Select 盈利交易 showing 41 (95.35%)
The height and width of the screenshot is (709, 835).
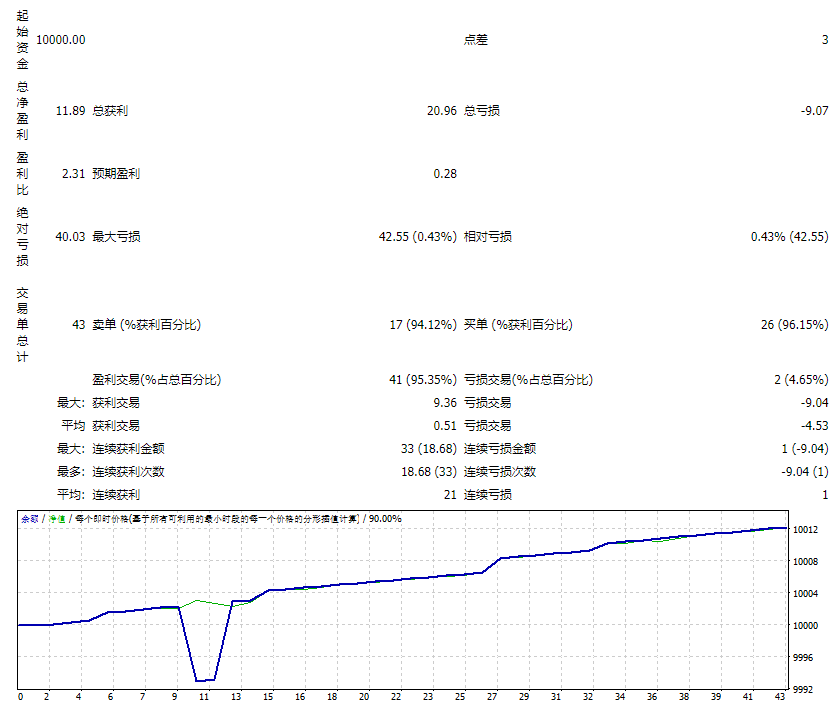pyautogui.click(x=422, y=380)
